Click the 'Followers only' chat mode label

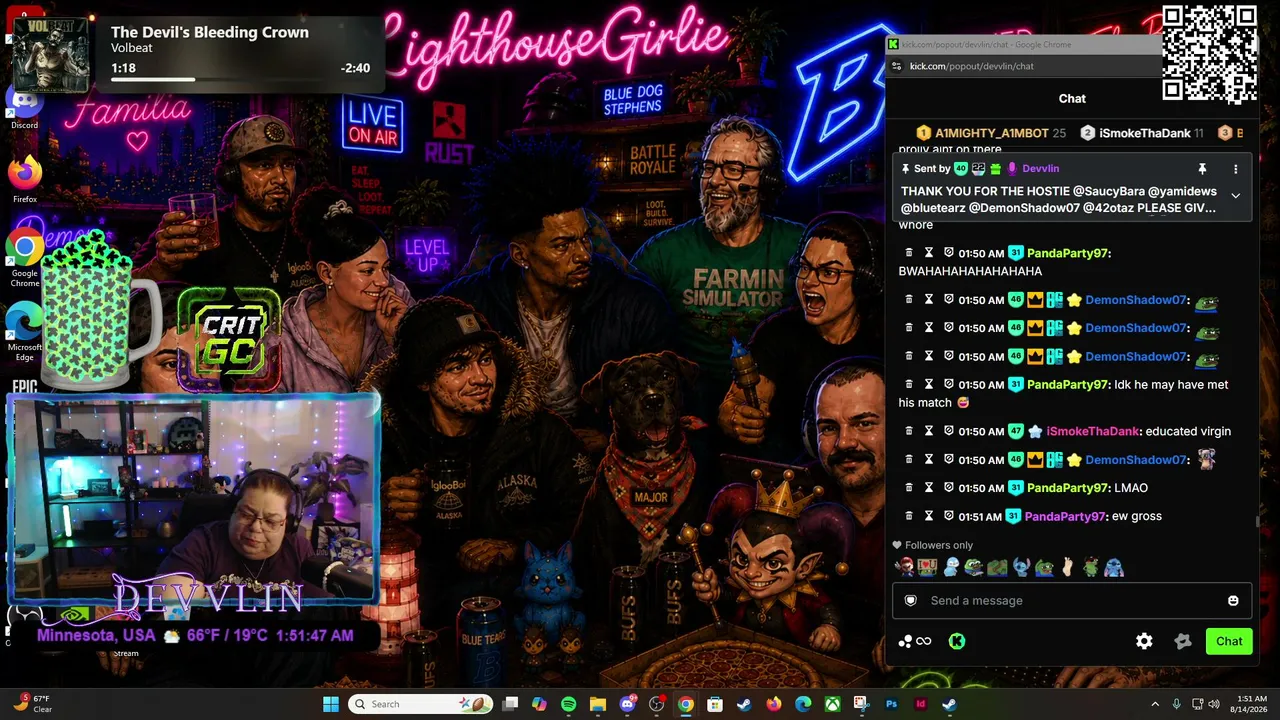click(x=938, y=545)
